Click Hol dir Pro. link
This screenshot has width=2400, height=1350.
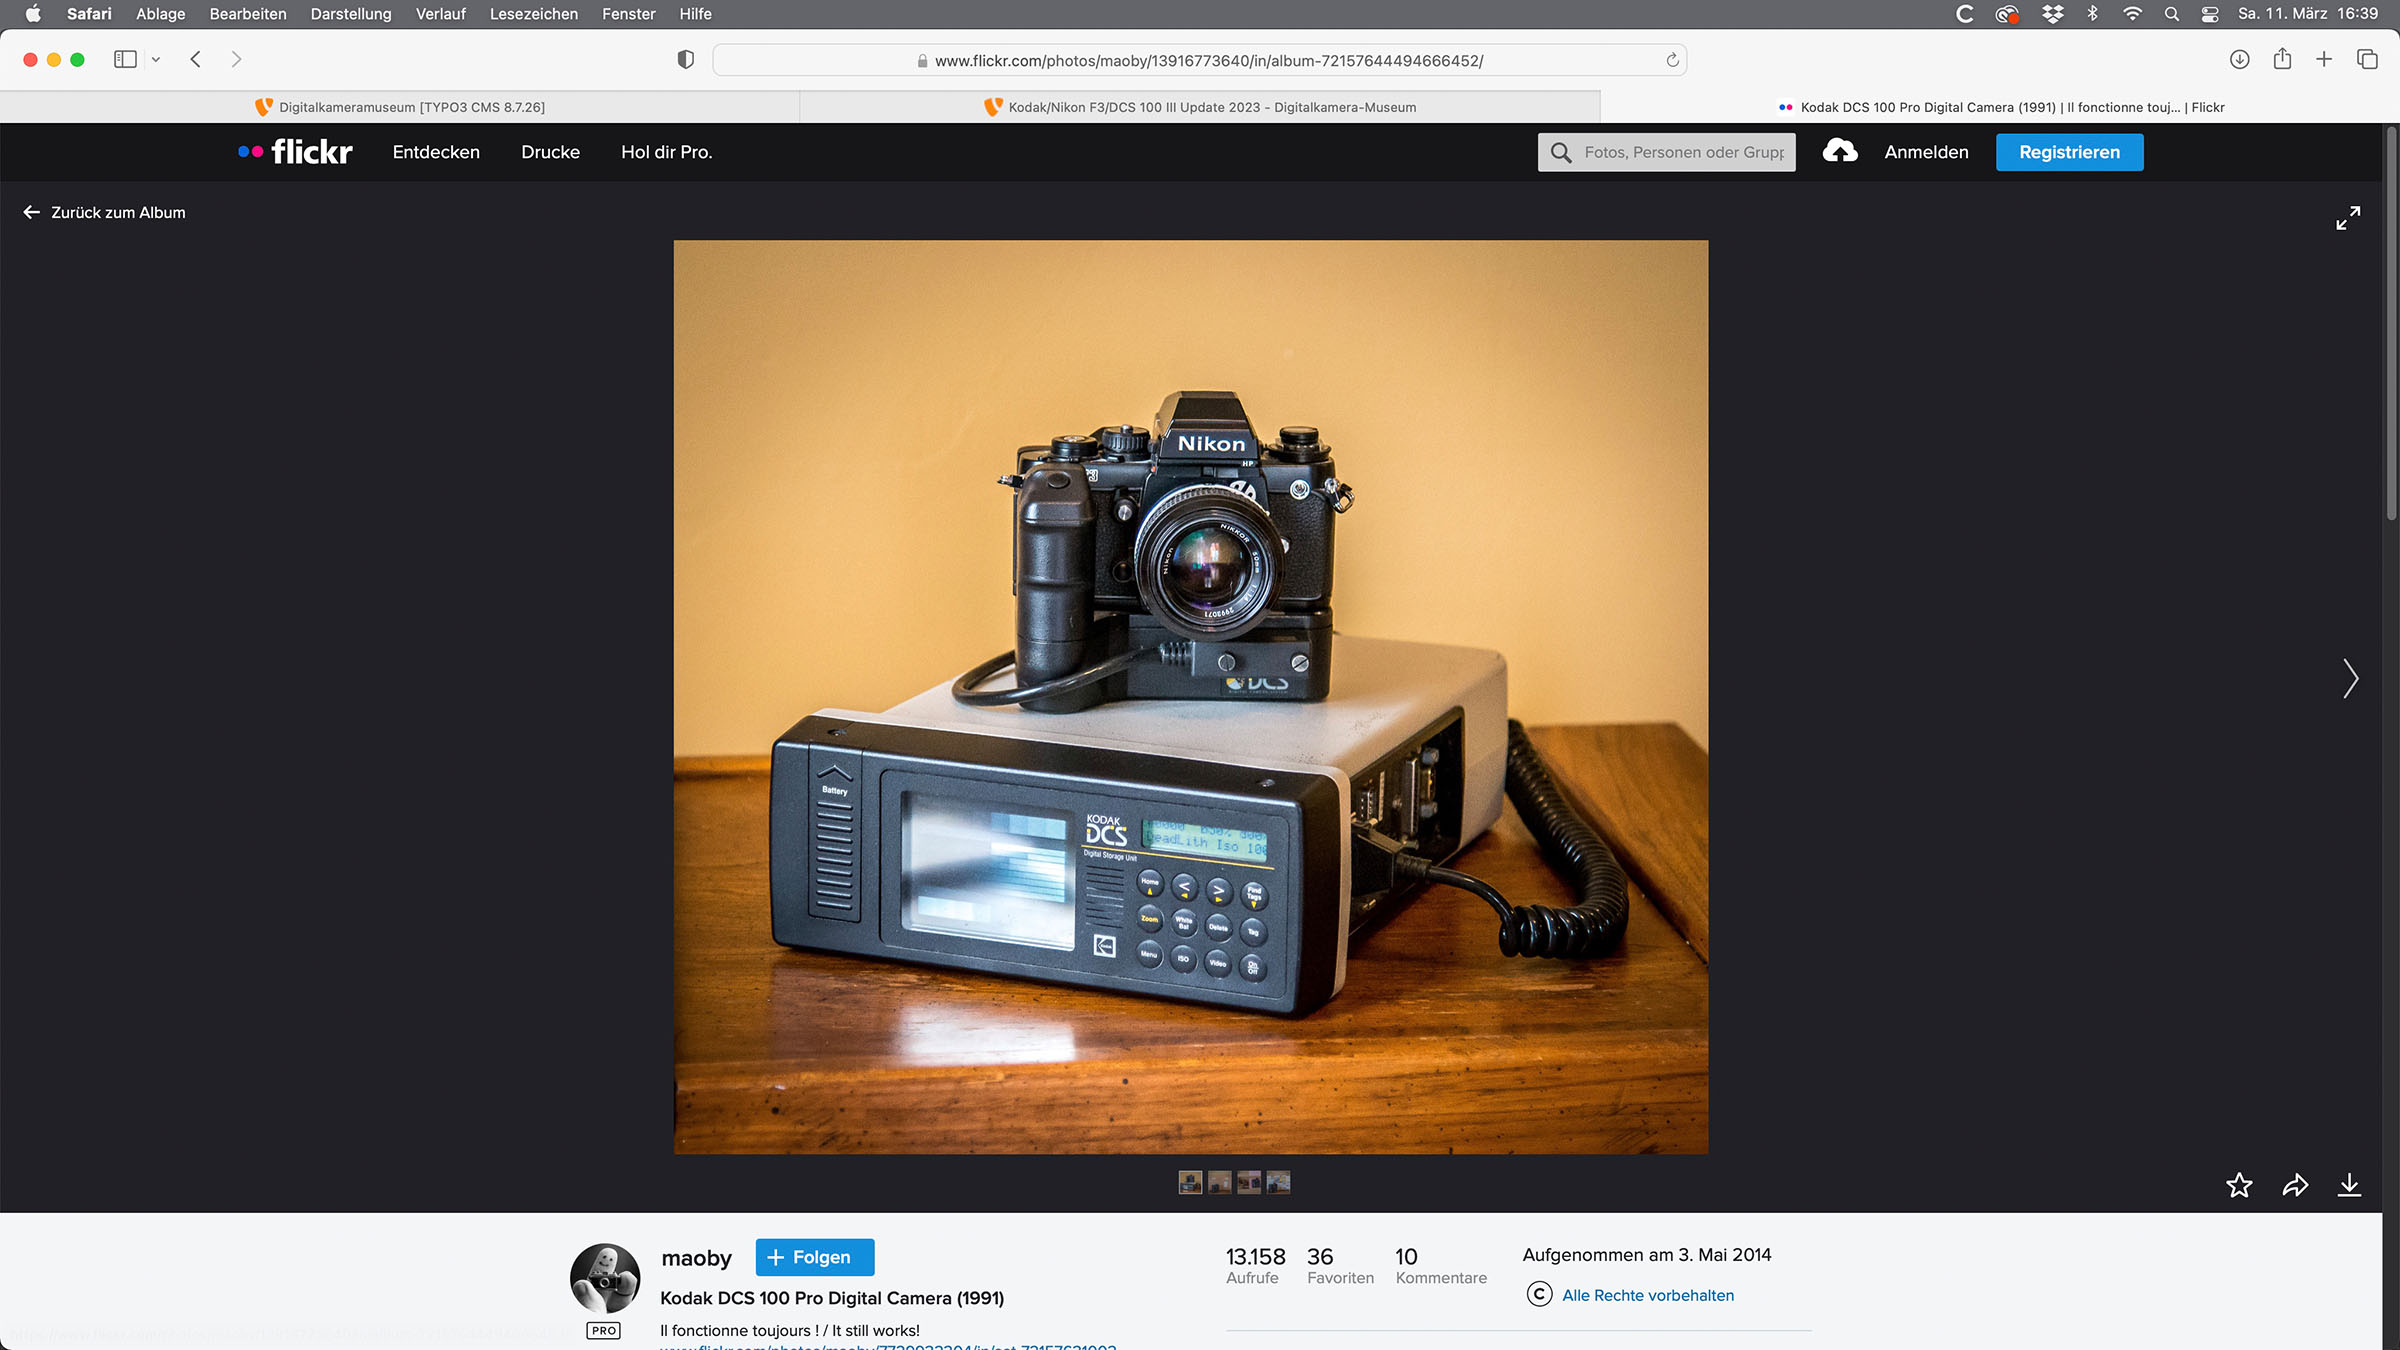coord(666,152)
